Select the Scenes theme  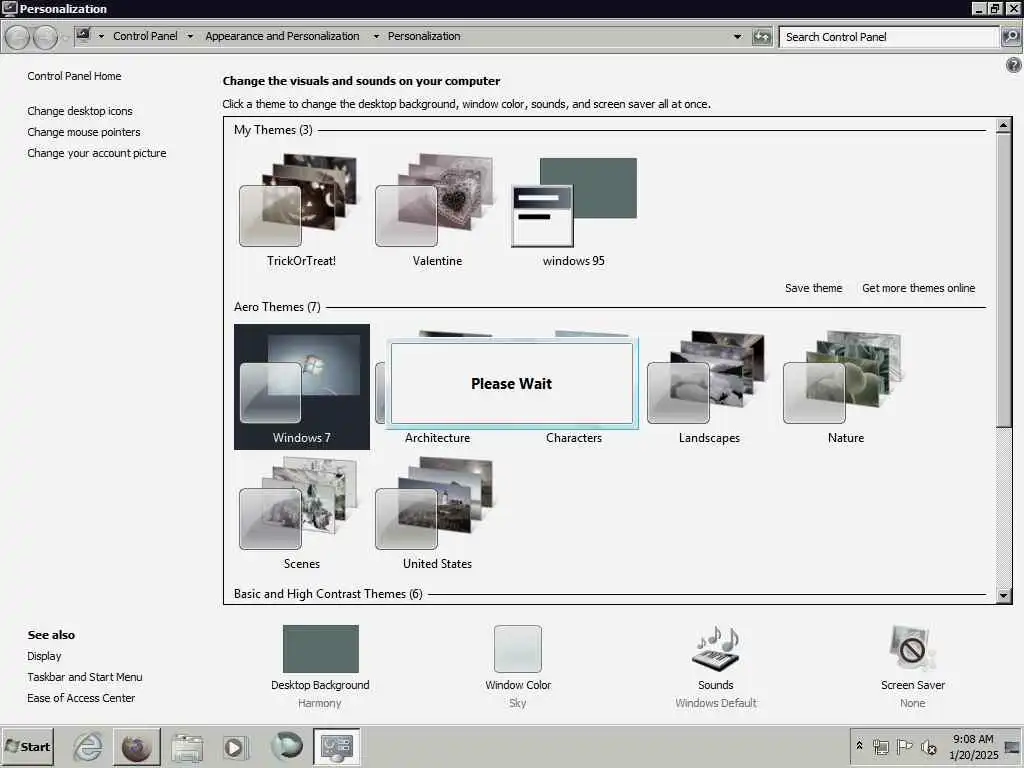click(x=301, y=513)
